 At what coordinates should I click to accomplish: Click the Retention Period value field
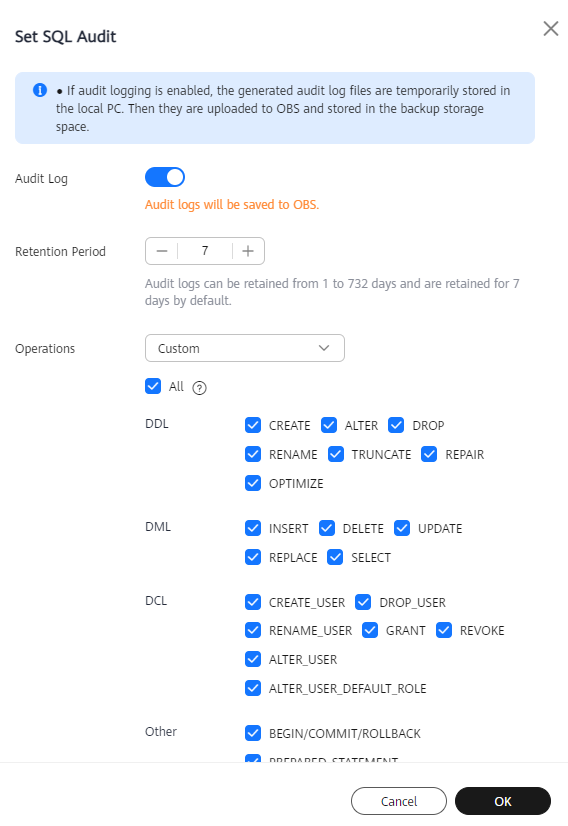pyautogui.click(x=205, y=251)
